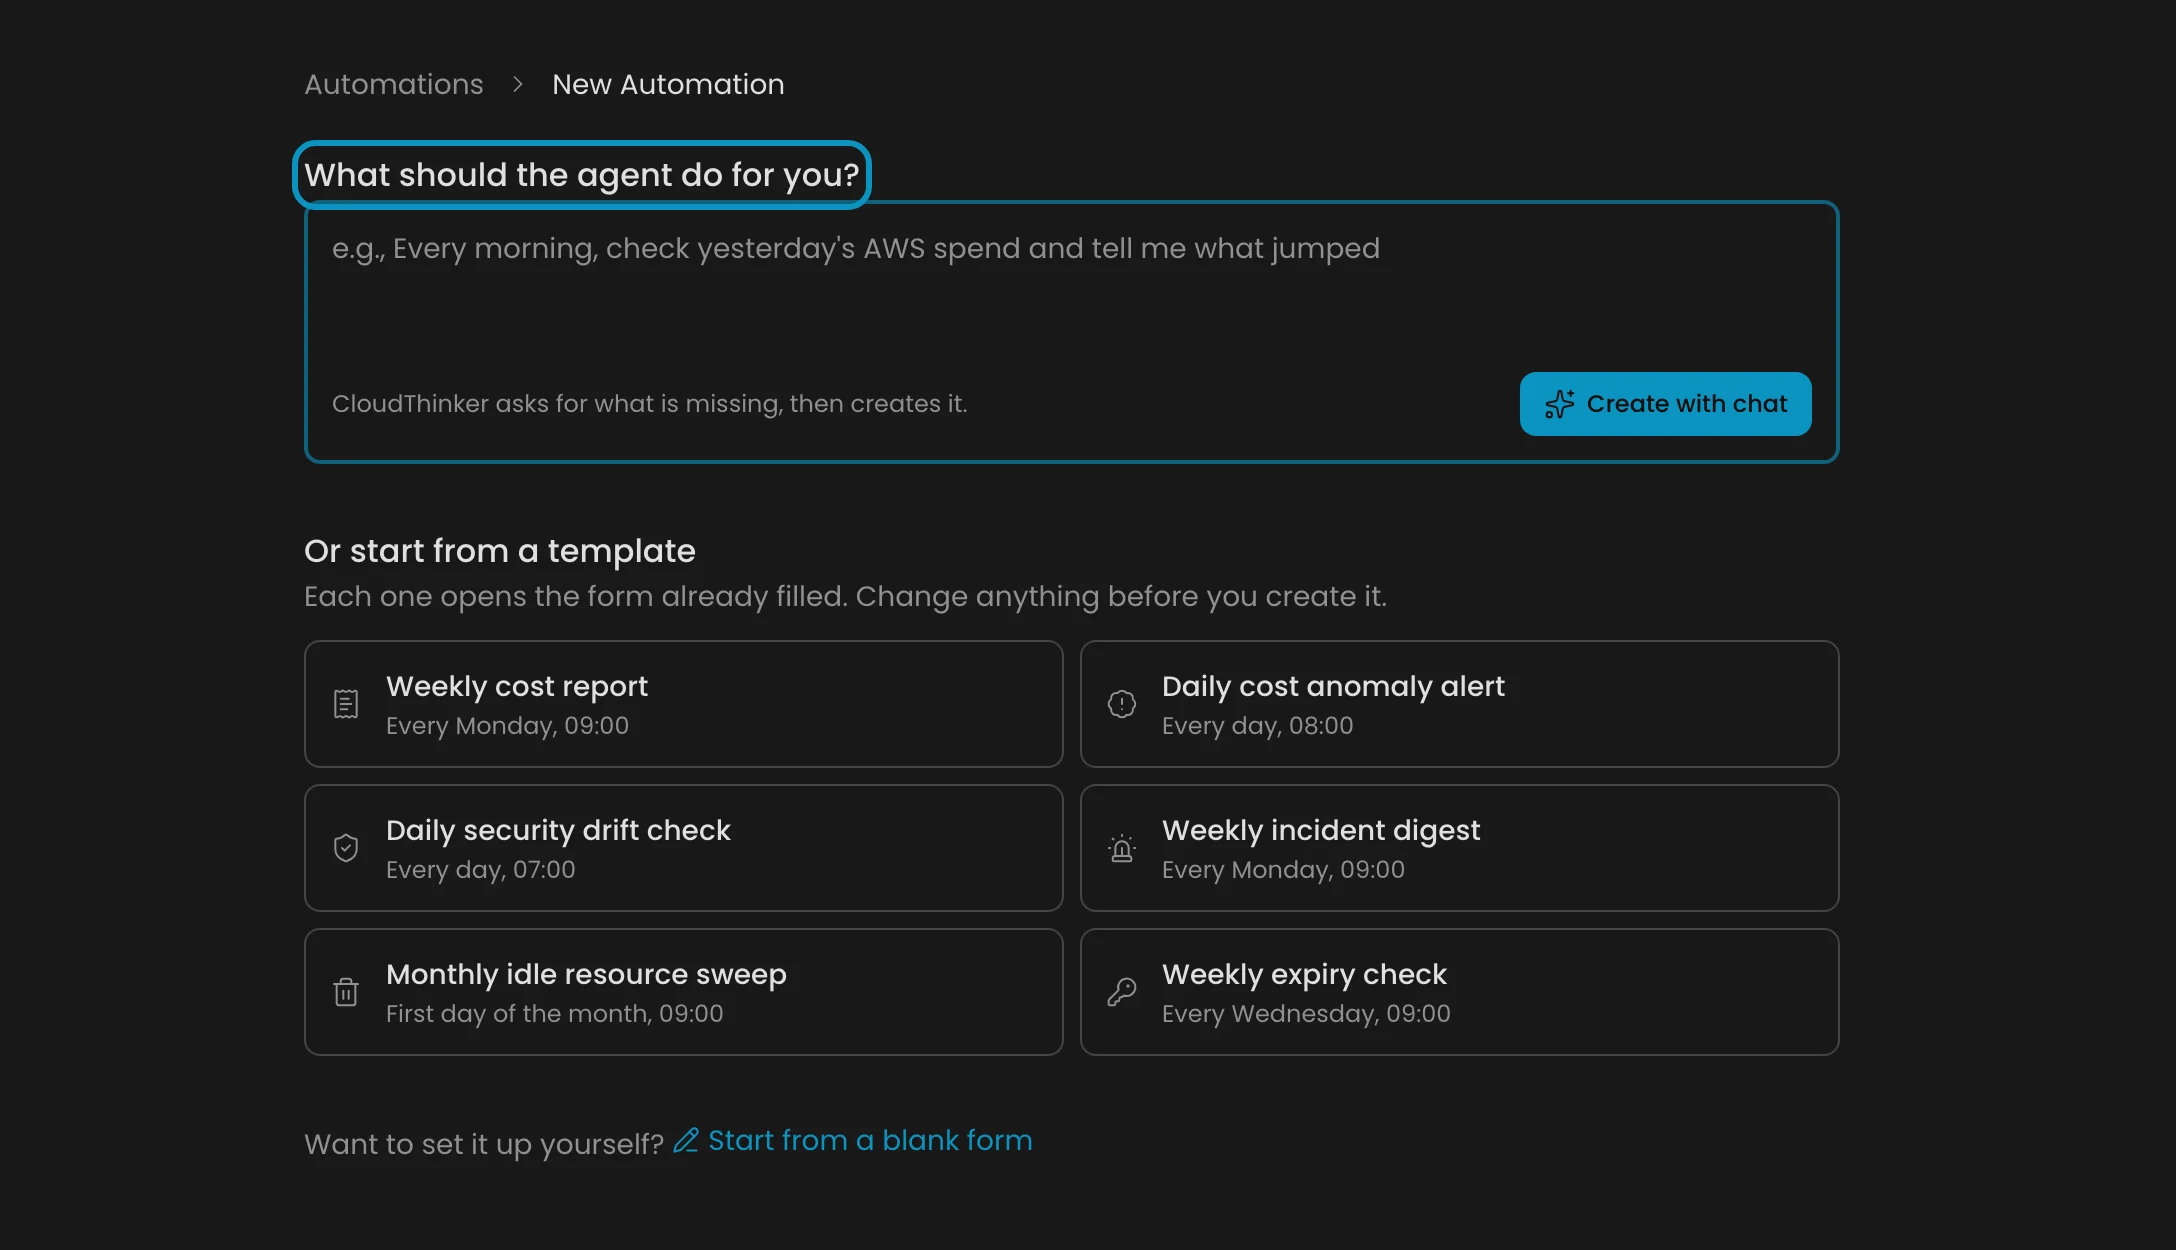The width and height of the screenshot is (2176, 1250).
Task: Click 'Every day, 08:00' schedule text
Action: (x=1258, y=726)
